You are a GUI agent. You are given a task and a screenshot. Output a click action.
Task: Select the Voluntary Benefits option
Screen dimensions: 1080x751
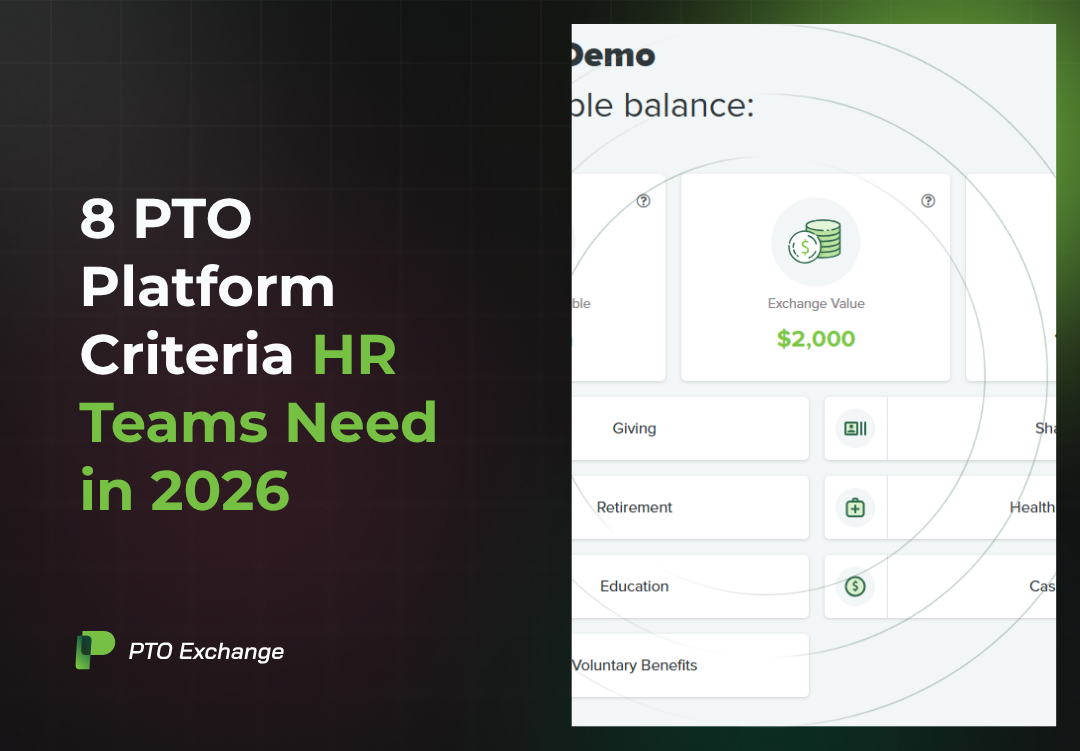[x=690, y=666]
